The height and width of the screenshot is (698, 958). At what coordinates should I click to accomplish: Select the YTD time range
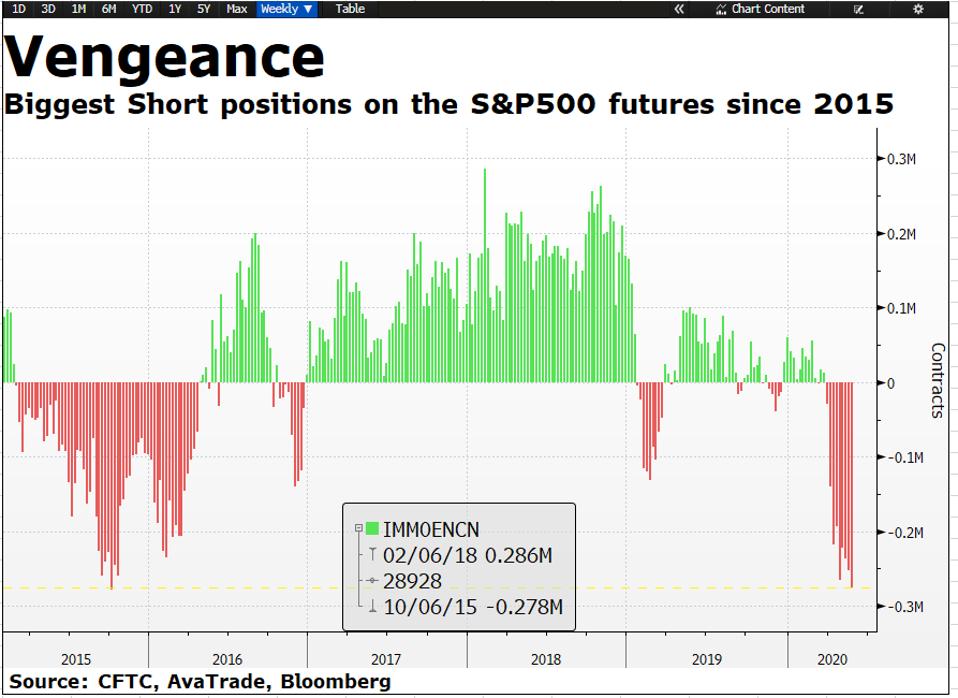pyautogui.click(x=142, y=9)
